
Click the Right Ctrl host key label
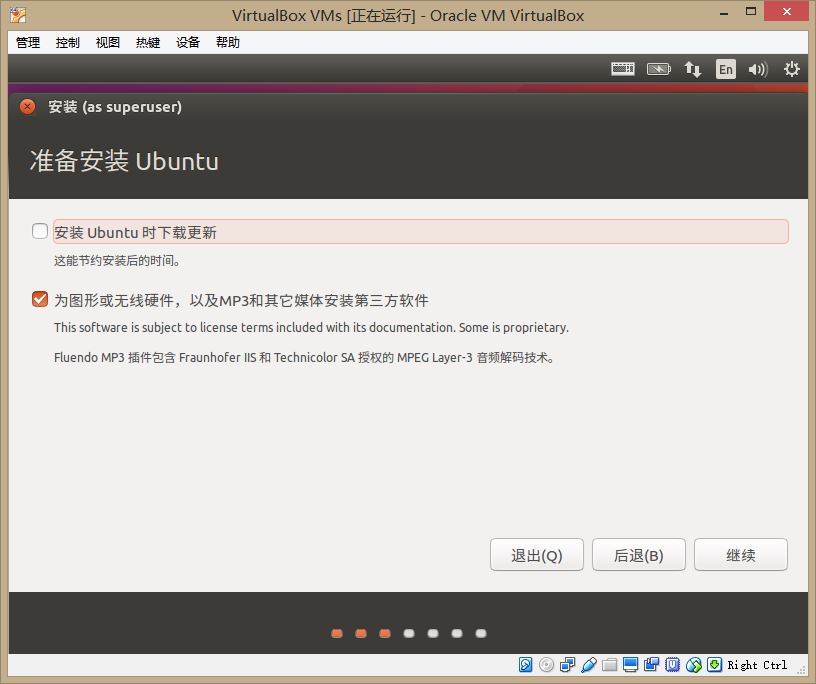coord(757,665)
